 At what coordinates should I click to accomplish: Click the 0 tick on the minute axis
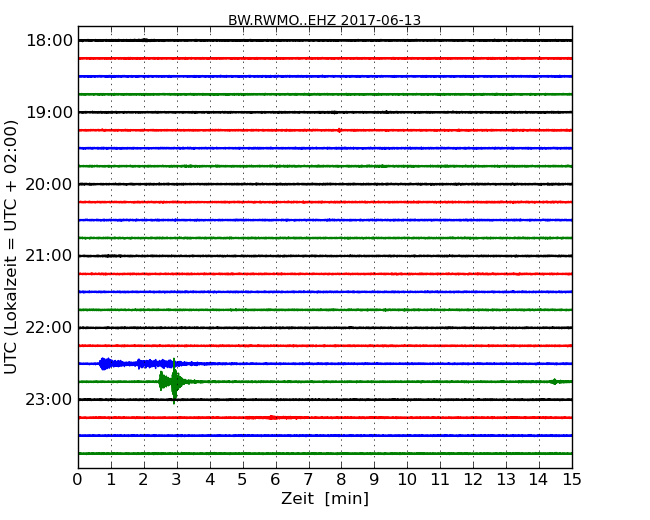78,479
